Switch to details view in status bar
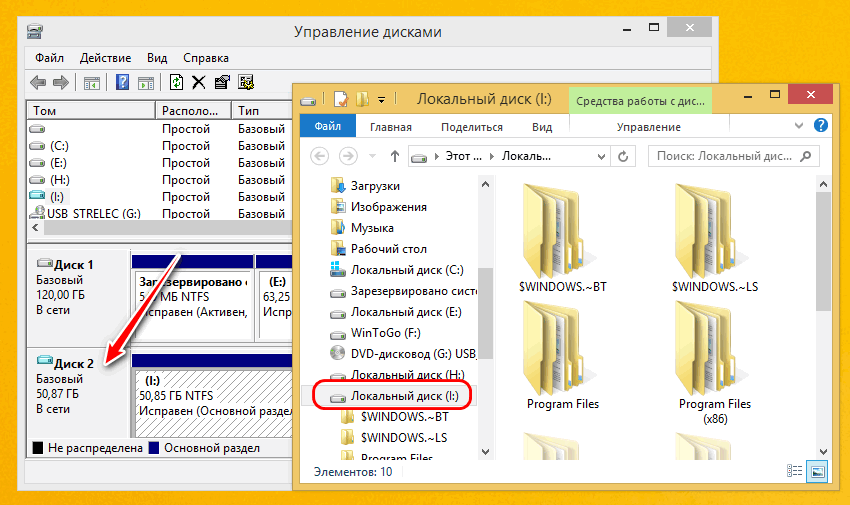 (x=796, y=470)
